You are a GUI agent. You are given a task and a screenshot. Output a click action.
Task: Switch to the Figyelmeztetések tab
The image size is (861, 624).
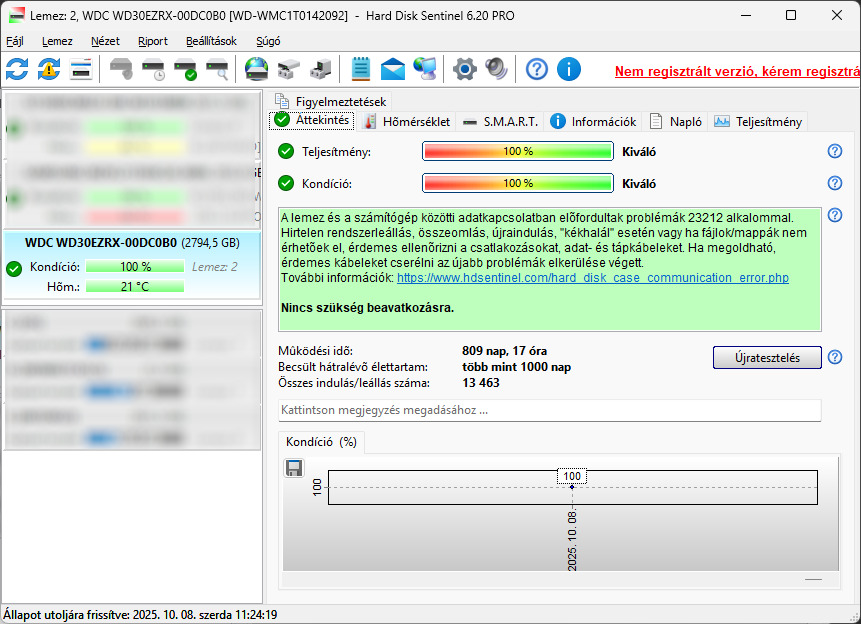point(331,102)
